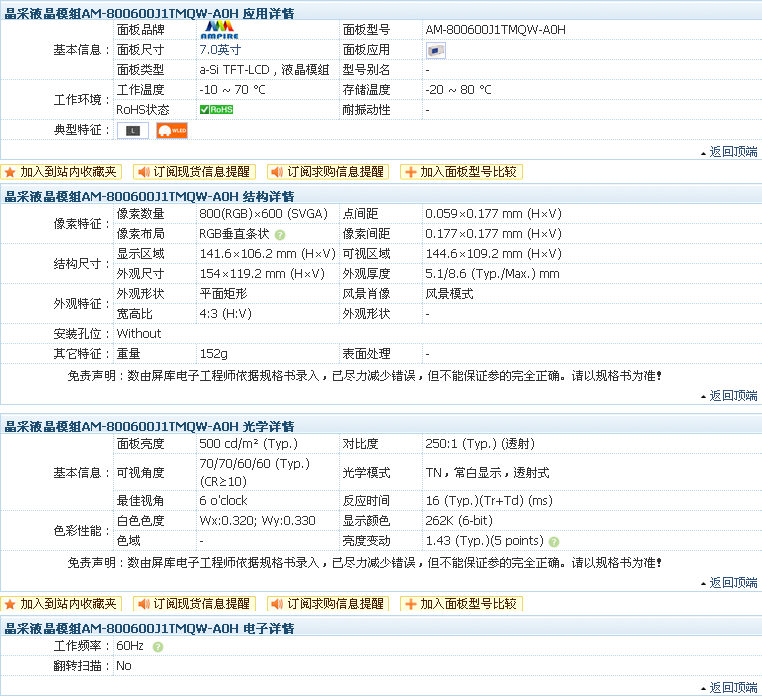Screen dimensions: 762x696
Task: Click the outline size 154×119.2 mm value
Action: (x=262, y=274)
